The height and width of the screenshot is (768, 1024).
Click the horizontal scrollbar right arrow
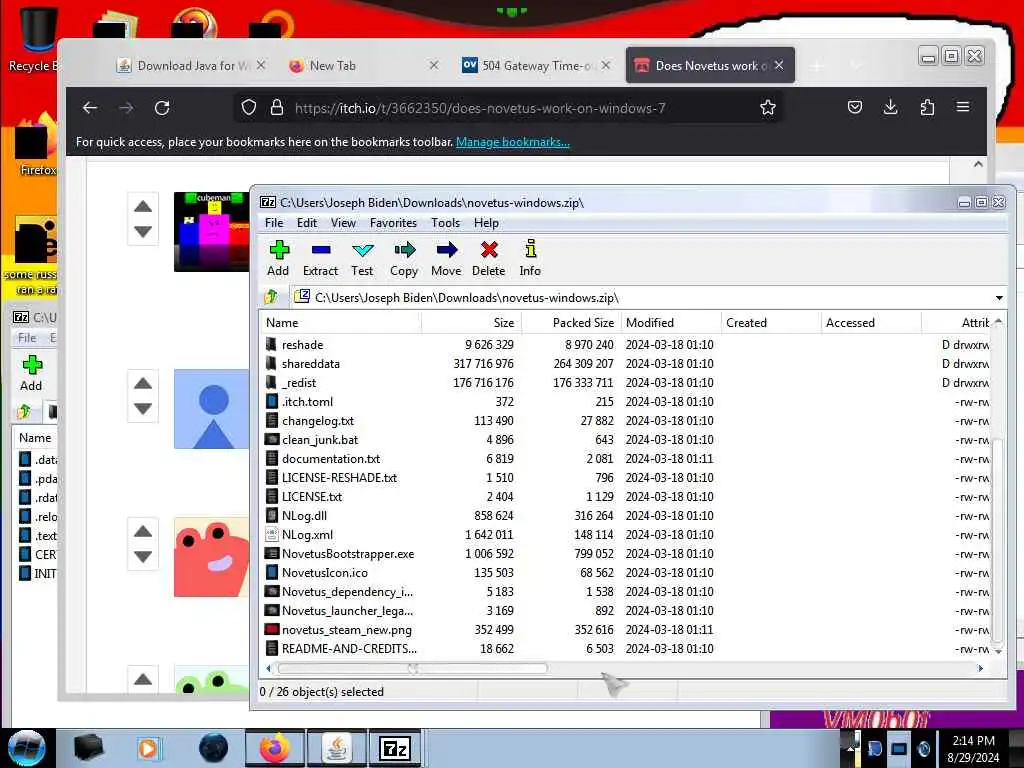point(980,668)
